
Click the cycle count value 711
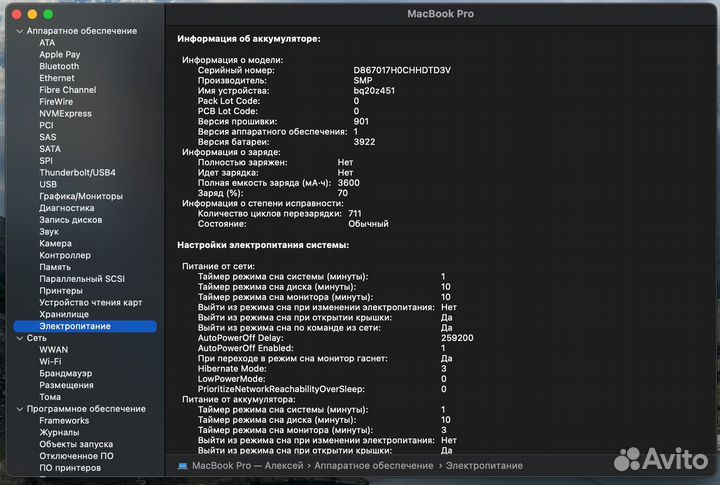click(x=354, y=214)
